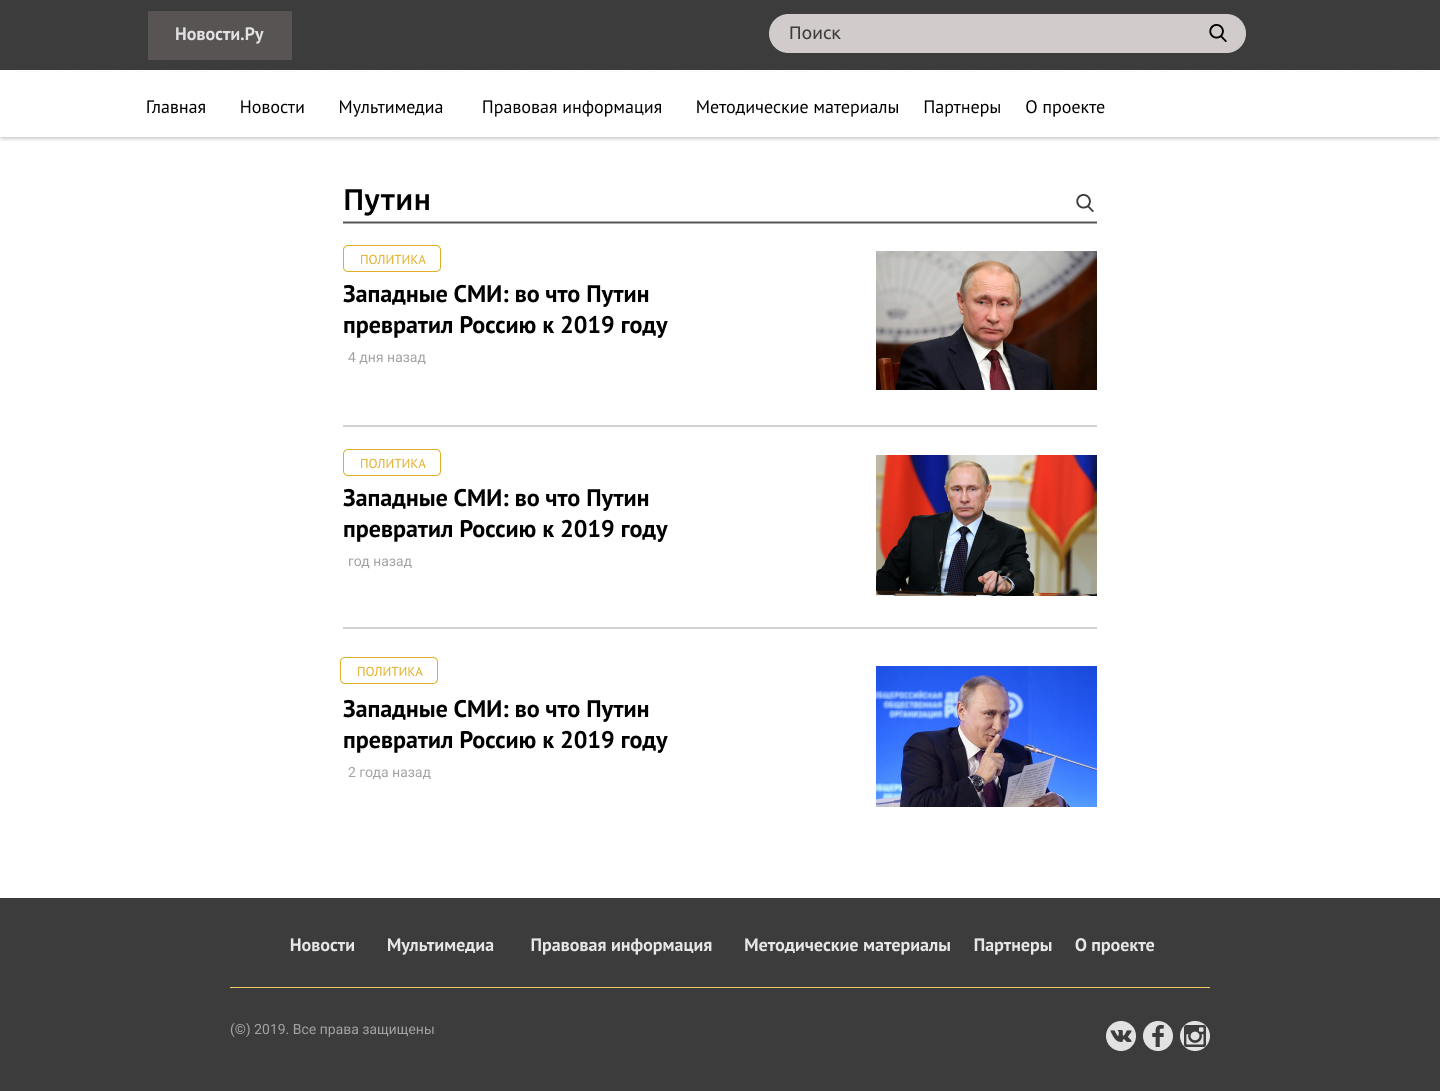The width and height of the screenshot is (1440, 1091).
Task: Click ПОЛИТИКА tag of the 4 дня назад article
Action: (392, 259)
